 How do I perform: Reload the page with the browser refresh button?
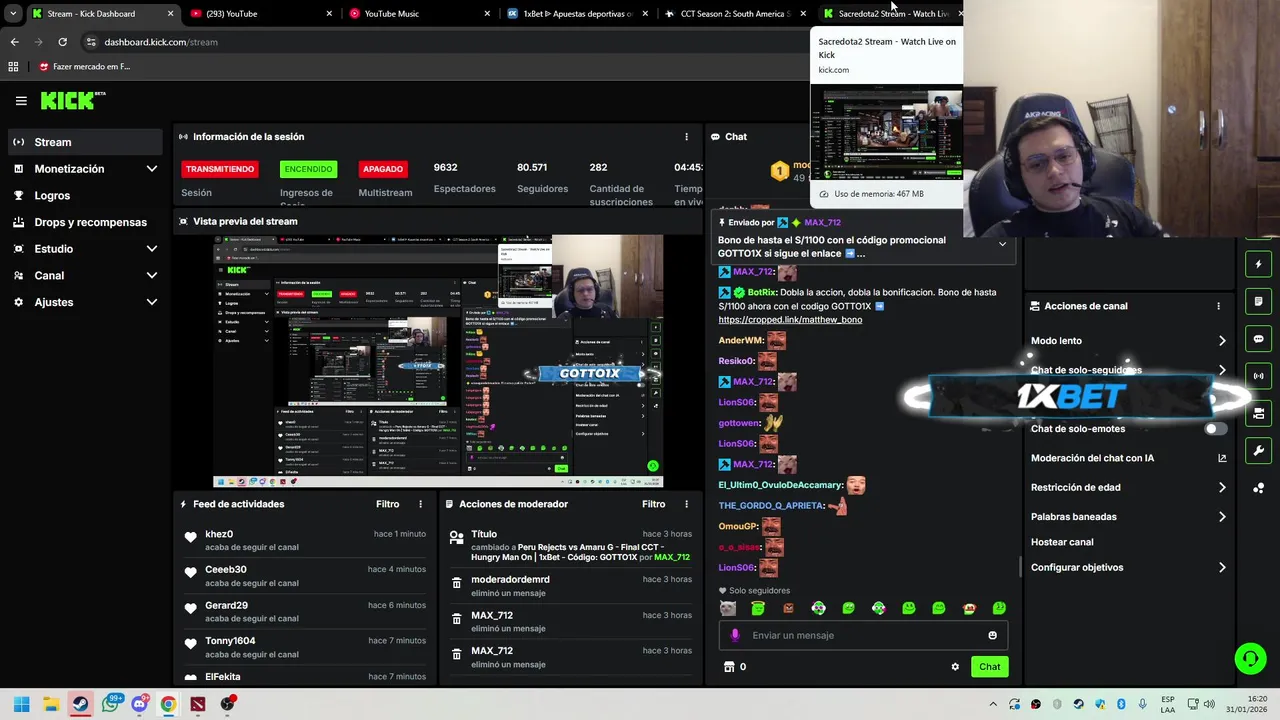62,42
